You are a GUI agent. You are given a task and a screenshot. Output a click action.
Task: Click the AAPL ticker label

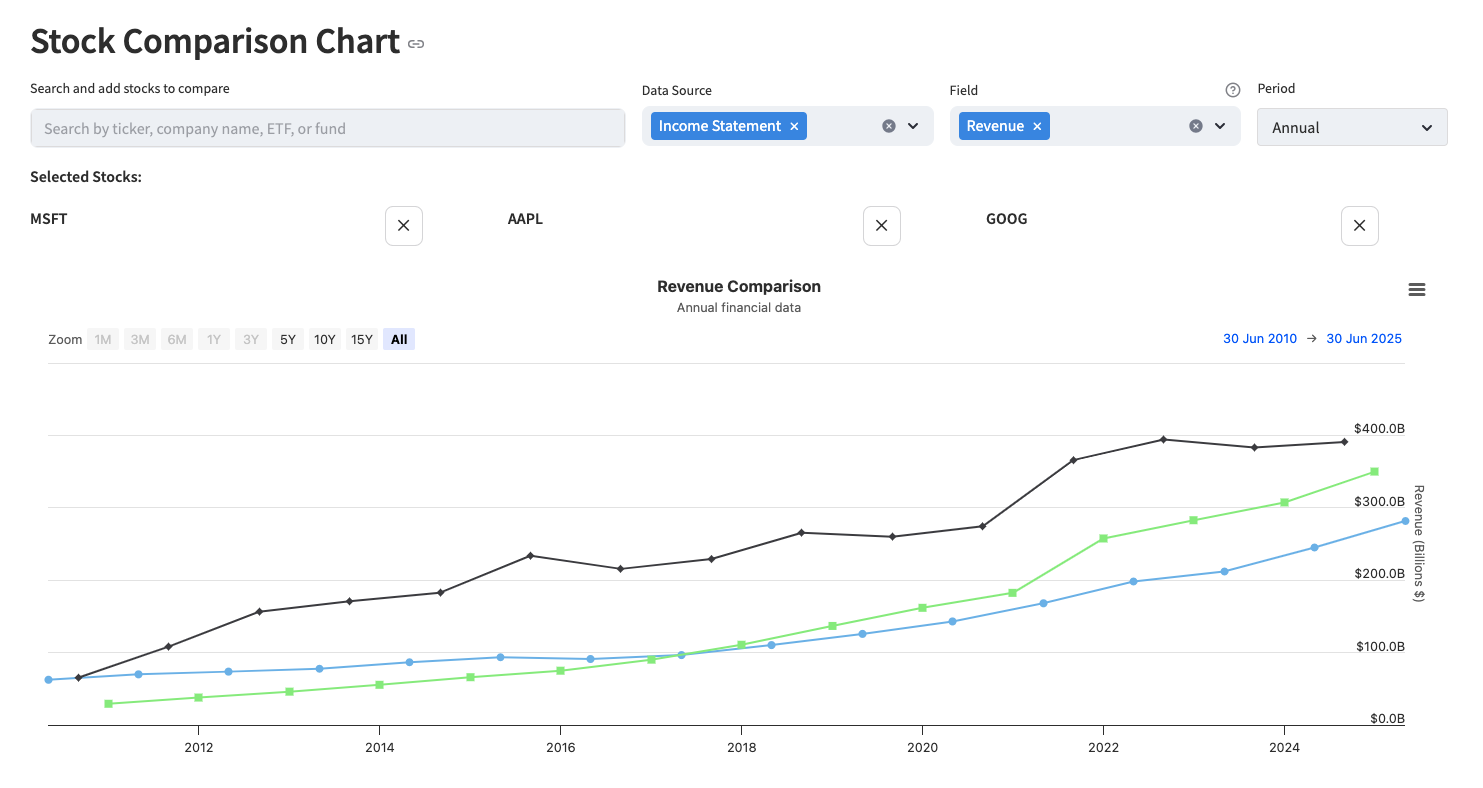pyautogui.click(x=525, y=219)
